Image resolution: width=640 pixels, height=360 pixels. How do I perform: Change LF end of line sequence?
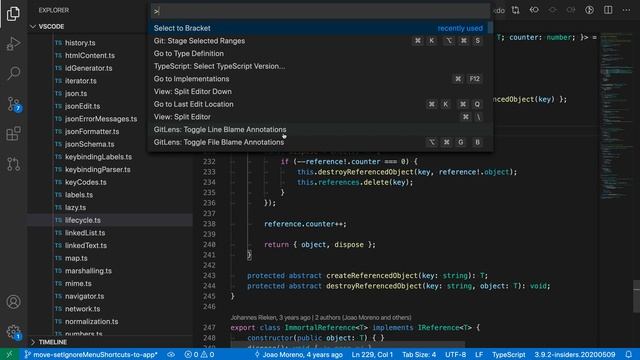(479, 354)
